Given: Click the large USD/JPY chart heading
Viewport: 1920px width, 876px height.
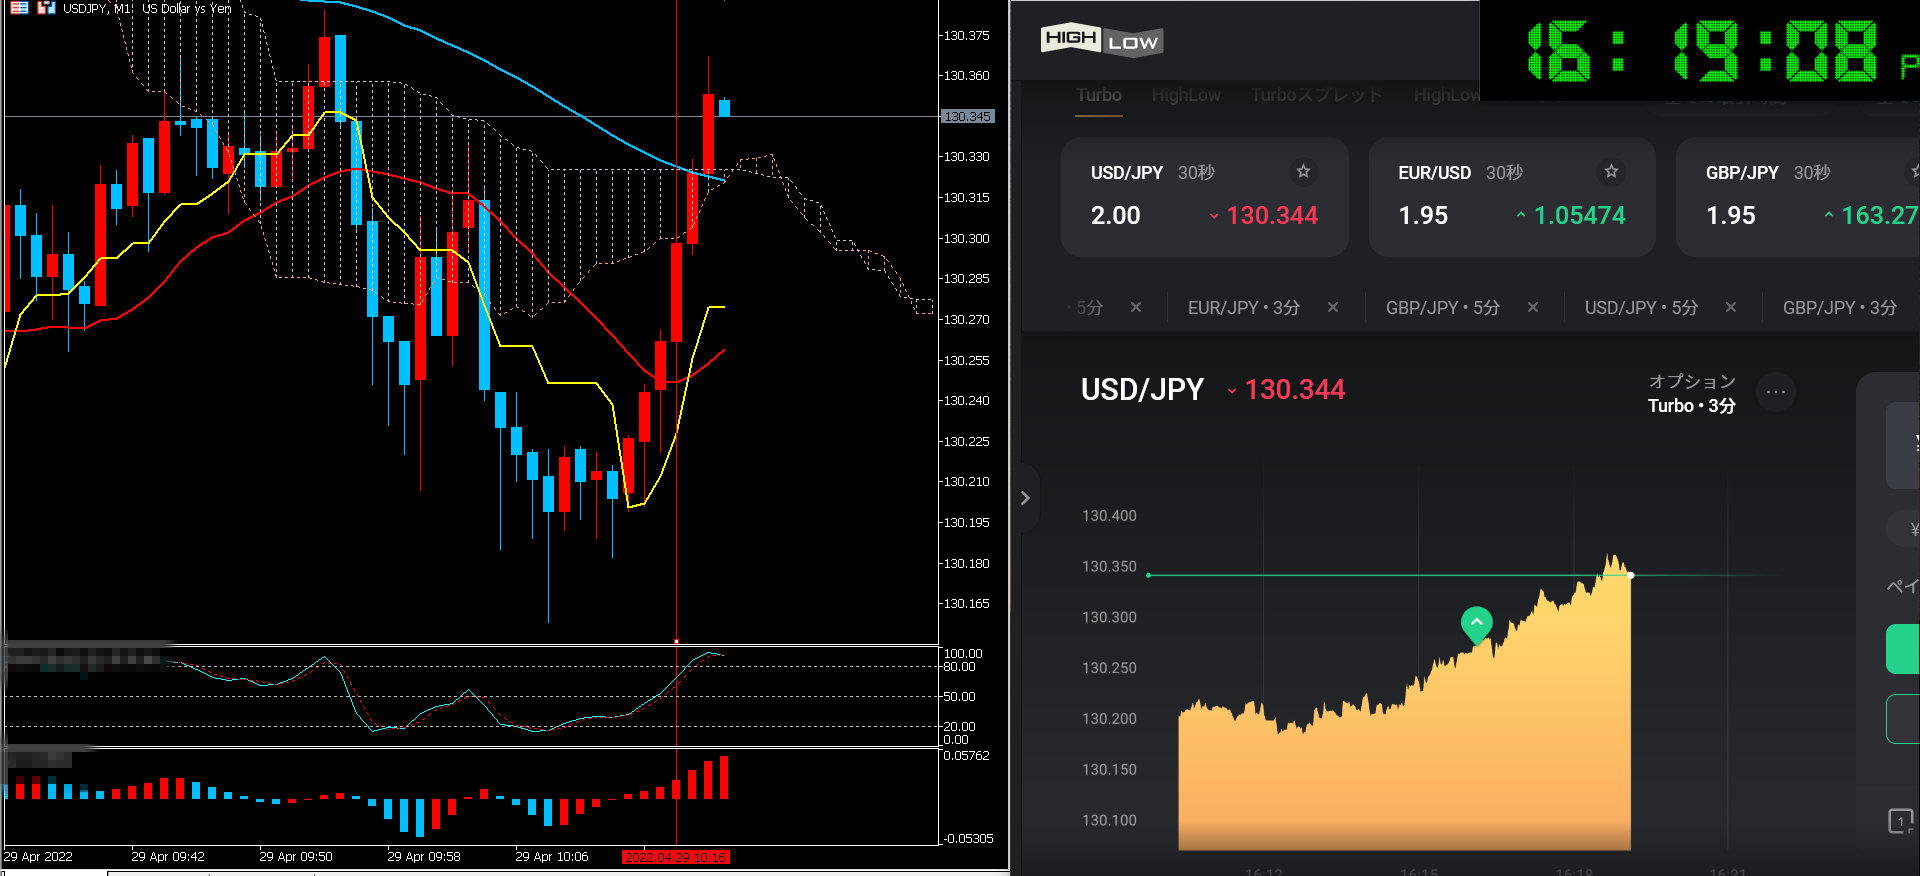Looking at the screenshot, I should 1142,390.
